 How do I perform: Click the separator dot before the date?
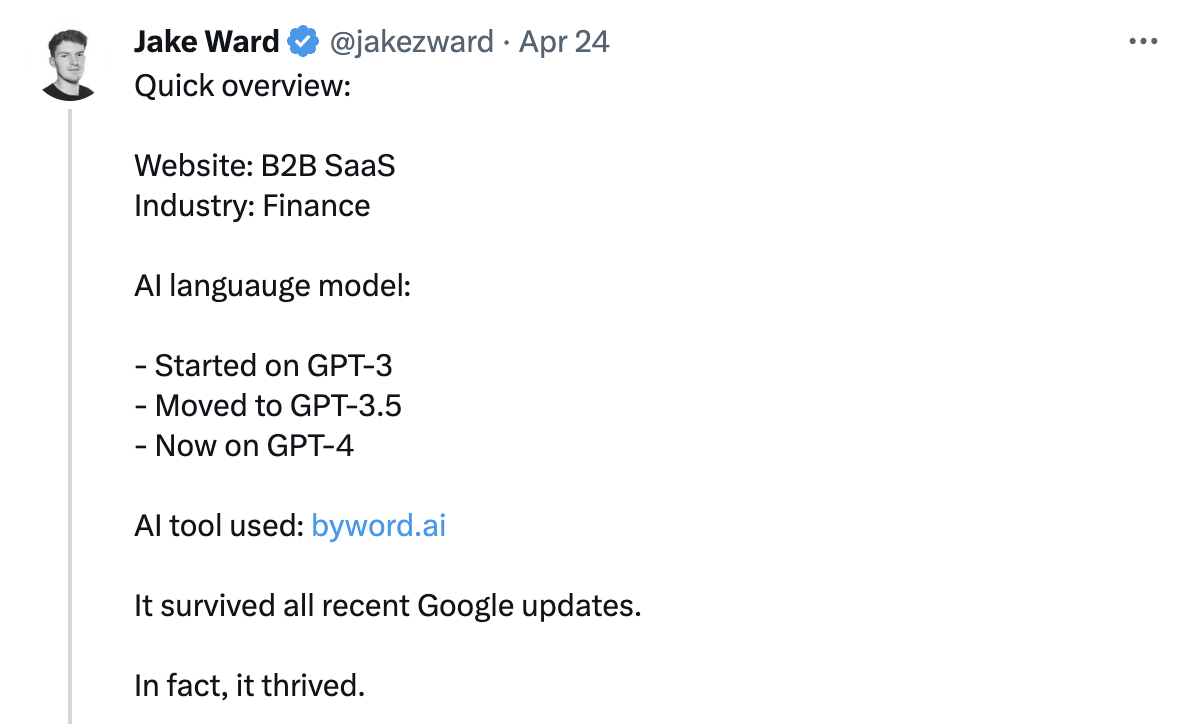(x=506, y=42)
